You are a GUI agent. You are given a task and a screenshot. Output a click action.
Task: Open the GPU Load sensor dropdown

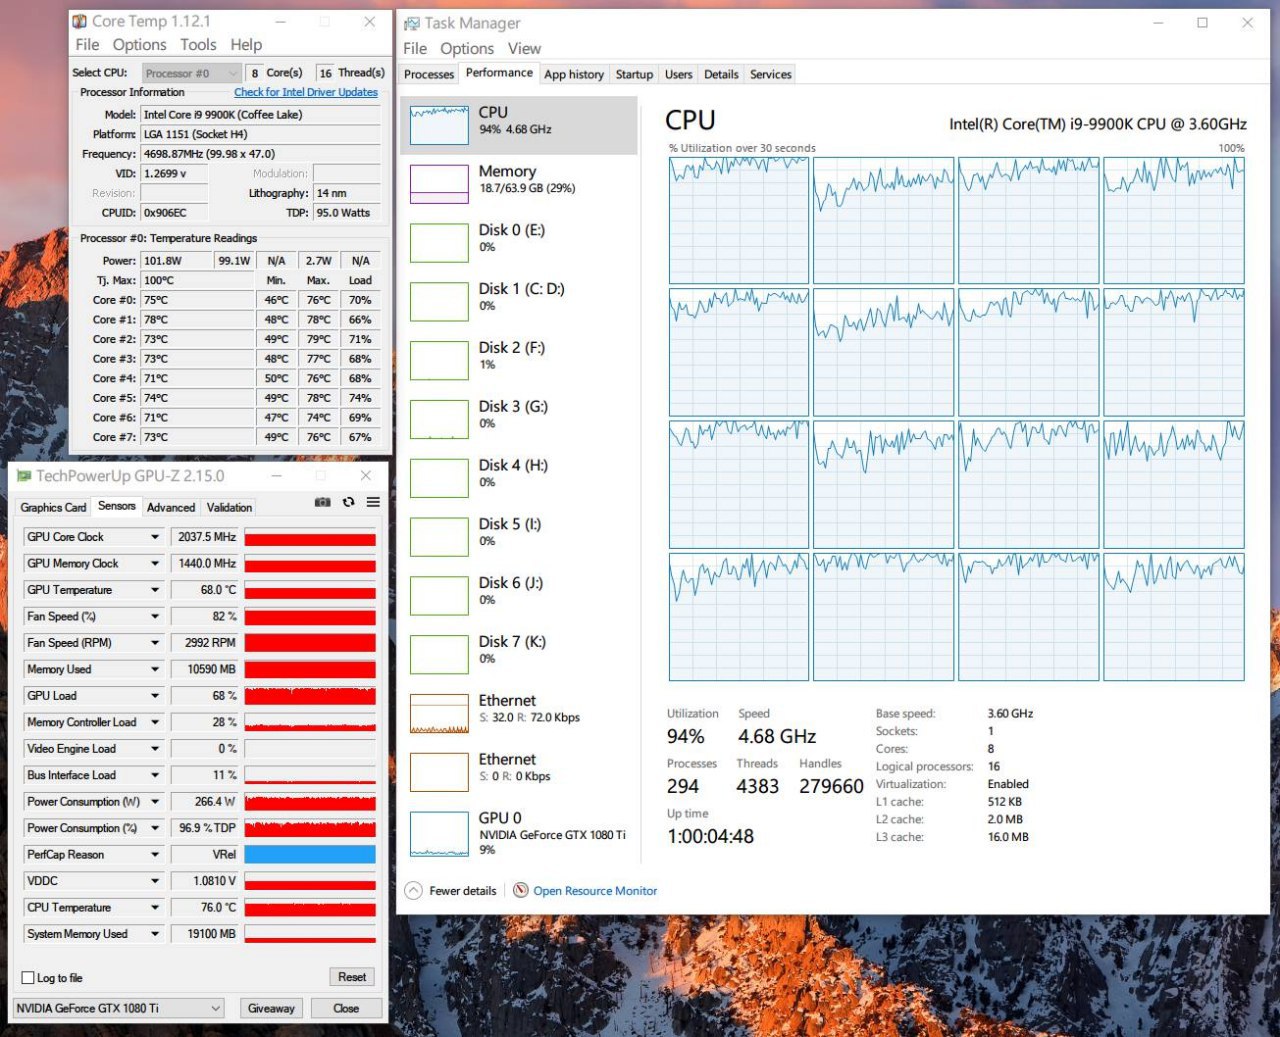155,696
